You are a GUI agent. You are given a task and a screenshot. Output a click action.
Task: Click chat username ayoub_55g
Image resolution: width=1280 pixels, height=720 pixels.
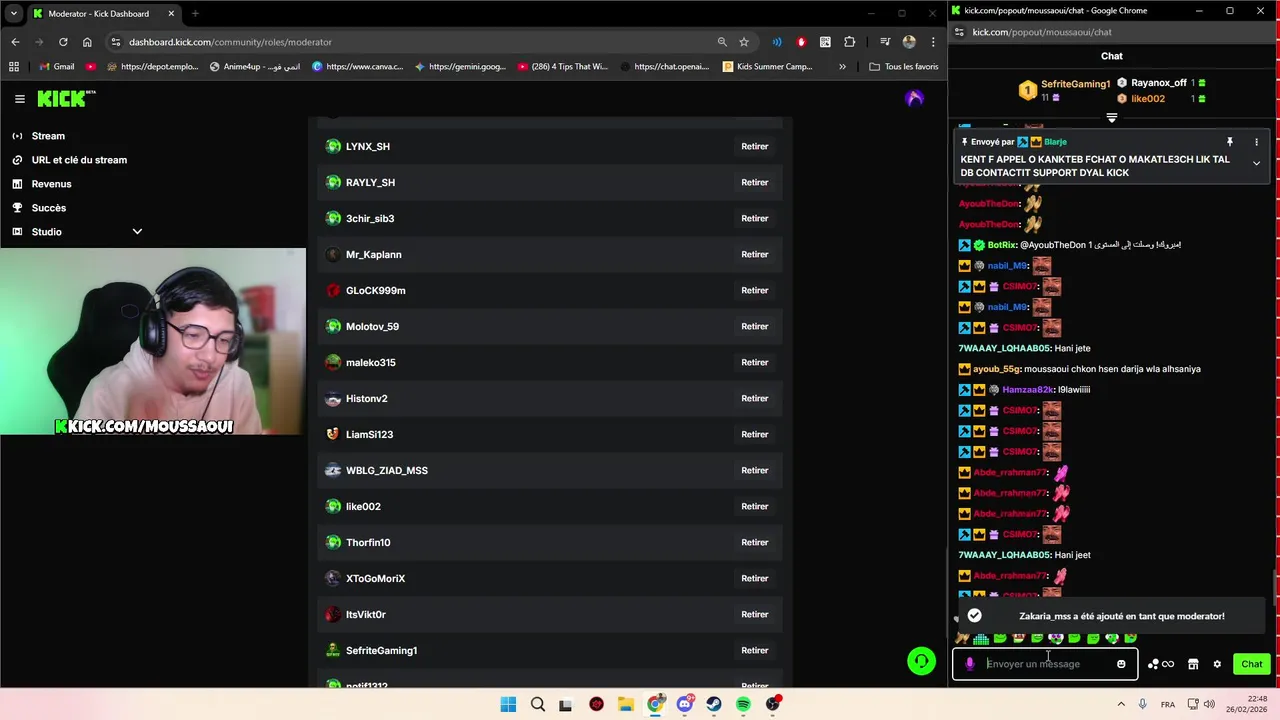coord(996,369)
